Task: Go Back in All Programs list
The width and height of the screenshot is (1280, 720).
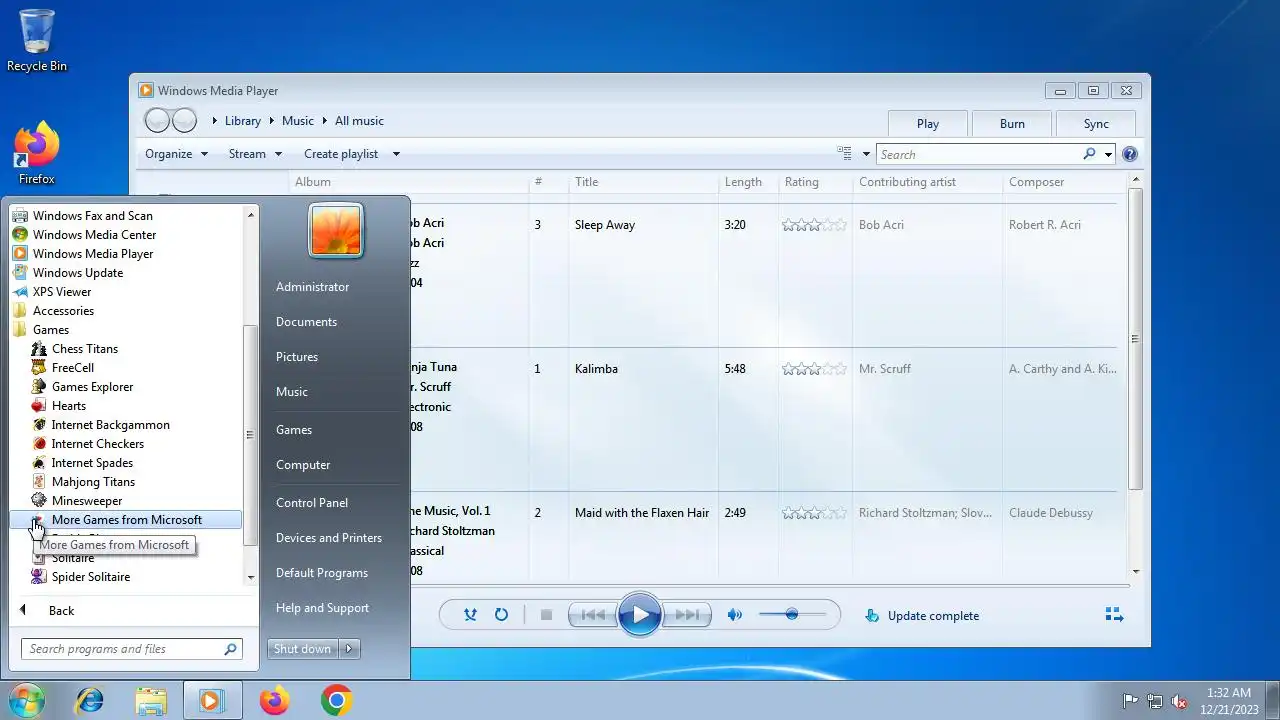Action: (62, 611)
